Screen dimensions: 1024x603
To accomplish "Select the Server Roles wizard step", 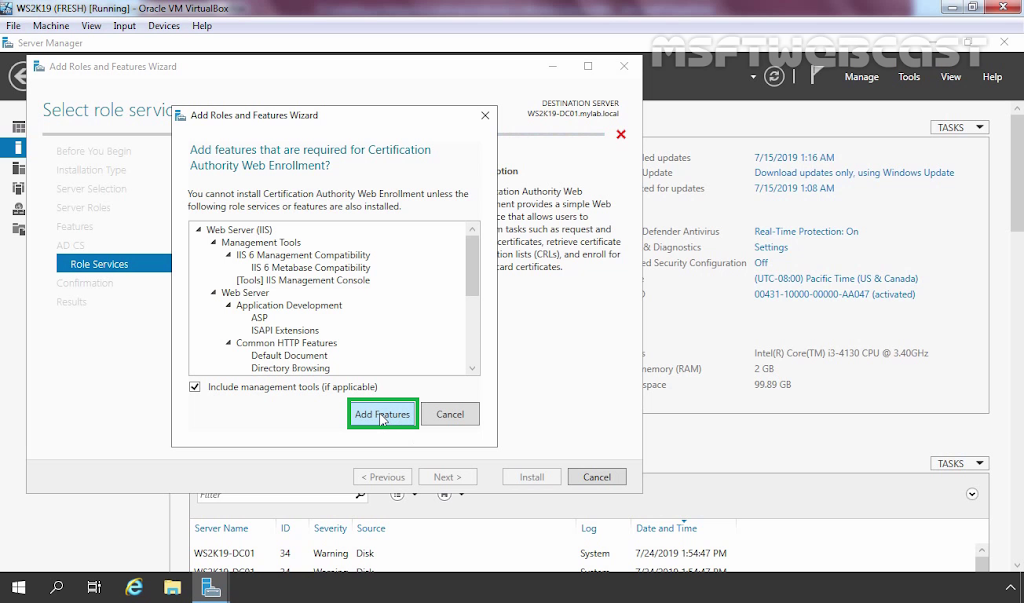I will click(x=84, y=207).
